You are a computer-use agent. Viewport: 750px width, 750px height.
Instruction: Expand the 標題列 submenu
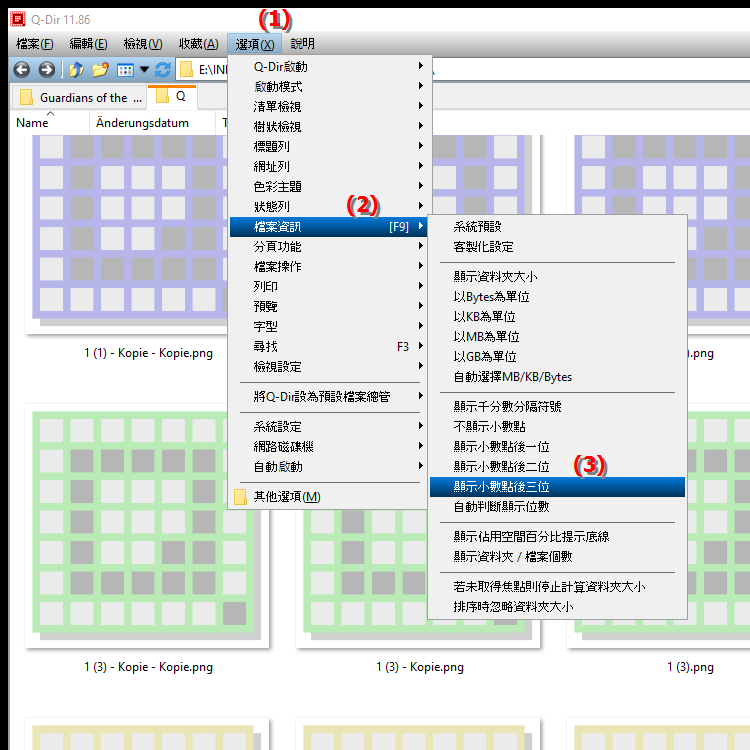pos(330,146)
